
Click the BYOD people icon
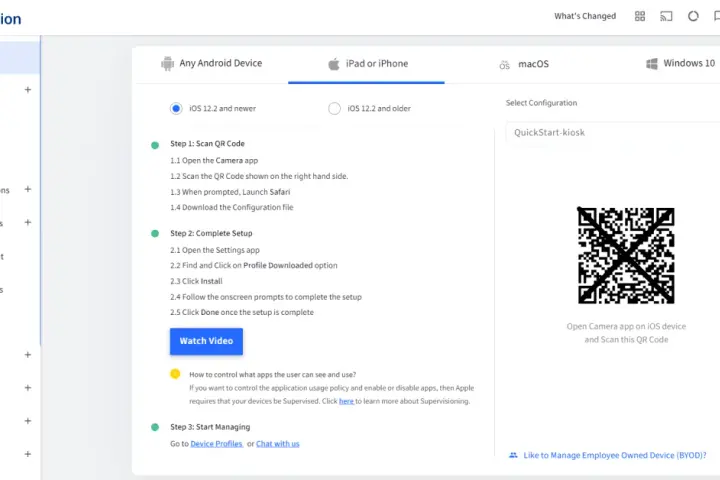[x=513, y=455]
